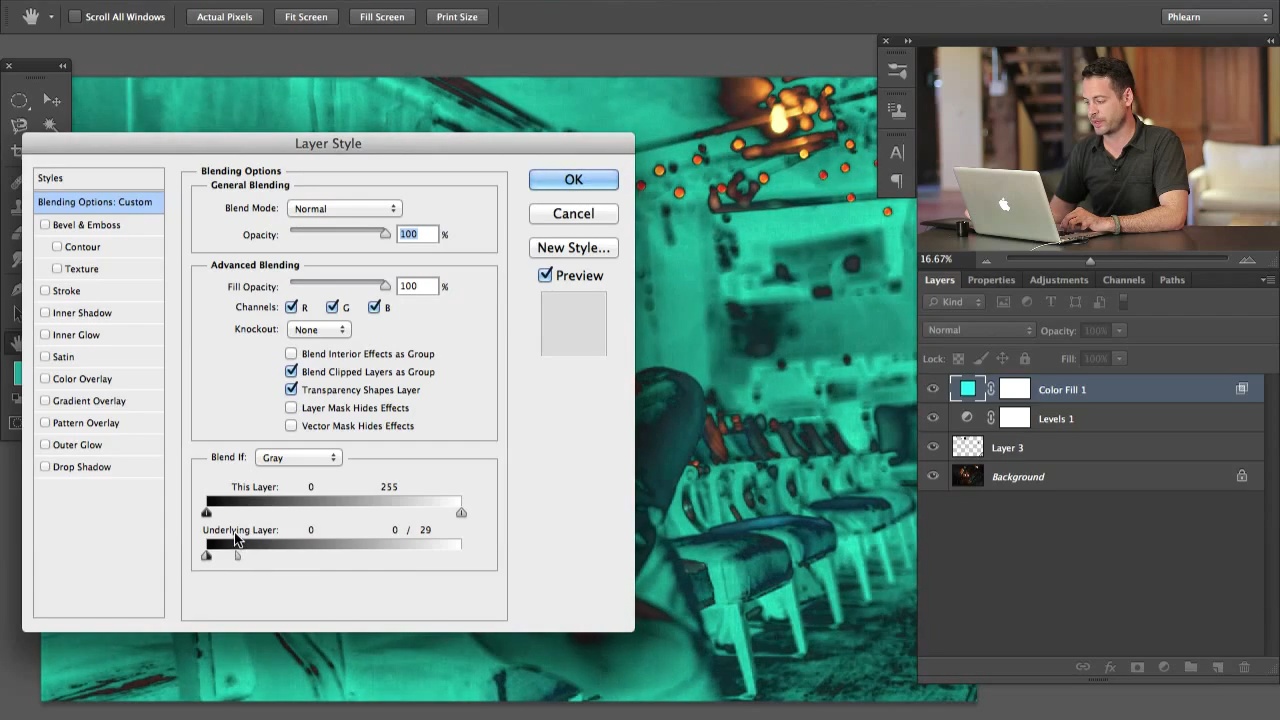
Task: Click the Fit Screen button
Action: tap(306, 17)
